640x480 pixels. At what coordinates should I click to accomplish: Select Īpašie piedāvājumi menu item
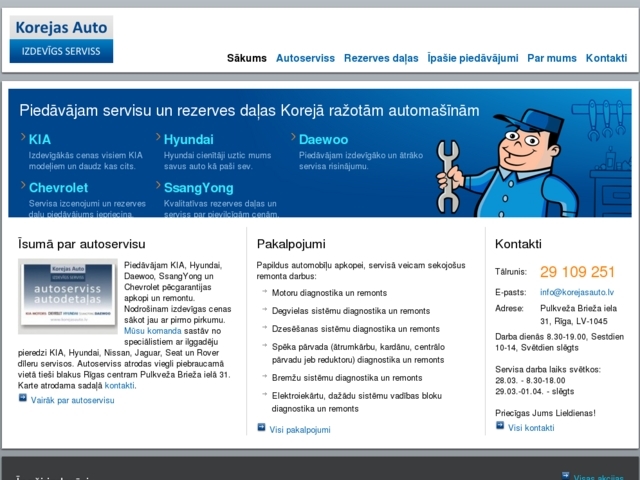[x=473, y=58]
